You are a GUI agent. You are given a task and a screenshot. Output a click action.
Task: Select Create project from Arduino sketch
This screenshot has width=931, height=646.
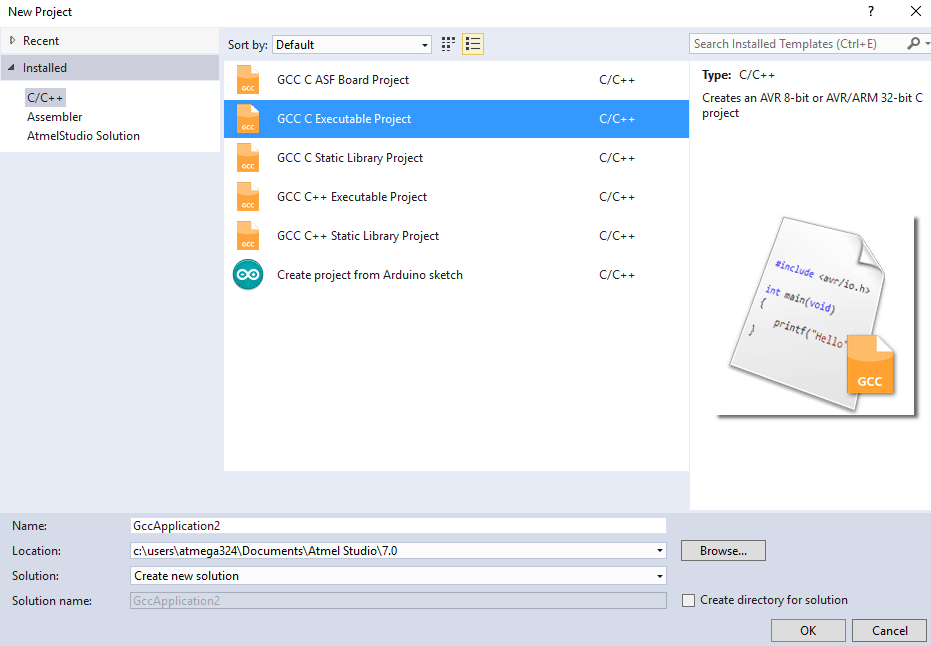pos(369,275)
